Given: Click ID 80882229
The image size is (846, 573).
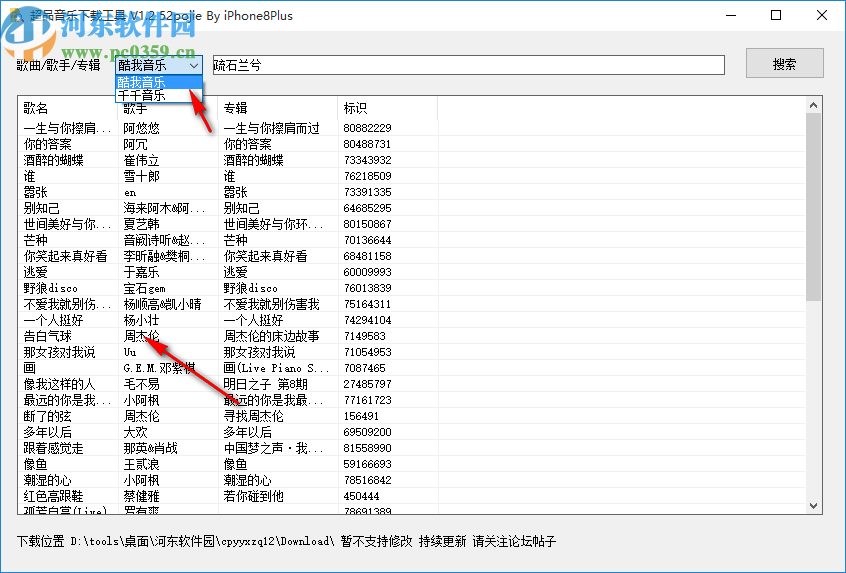Looking at the screenshot, I should [367, 128].
